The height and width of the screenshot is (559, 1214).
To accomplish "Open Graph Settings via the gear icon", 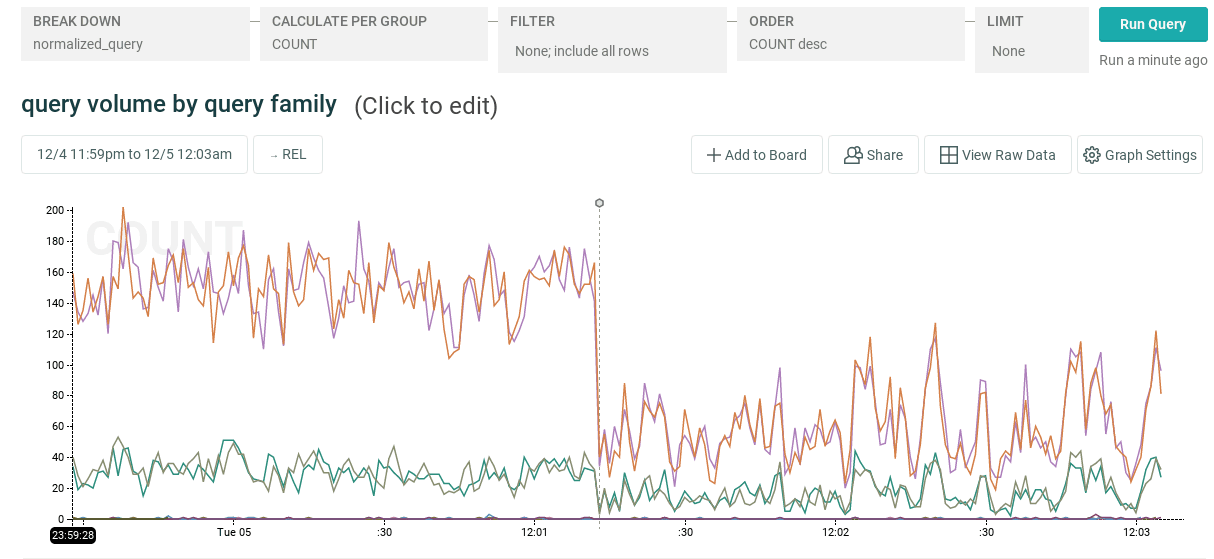I will [1092, 155].
